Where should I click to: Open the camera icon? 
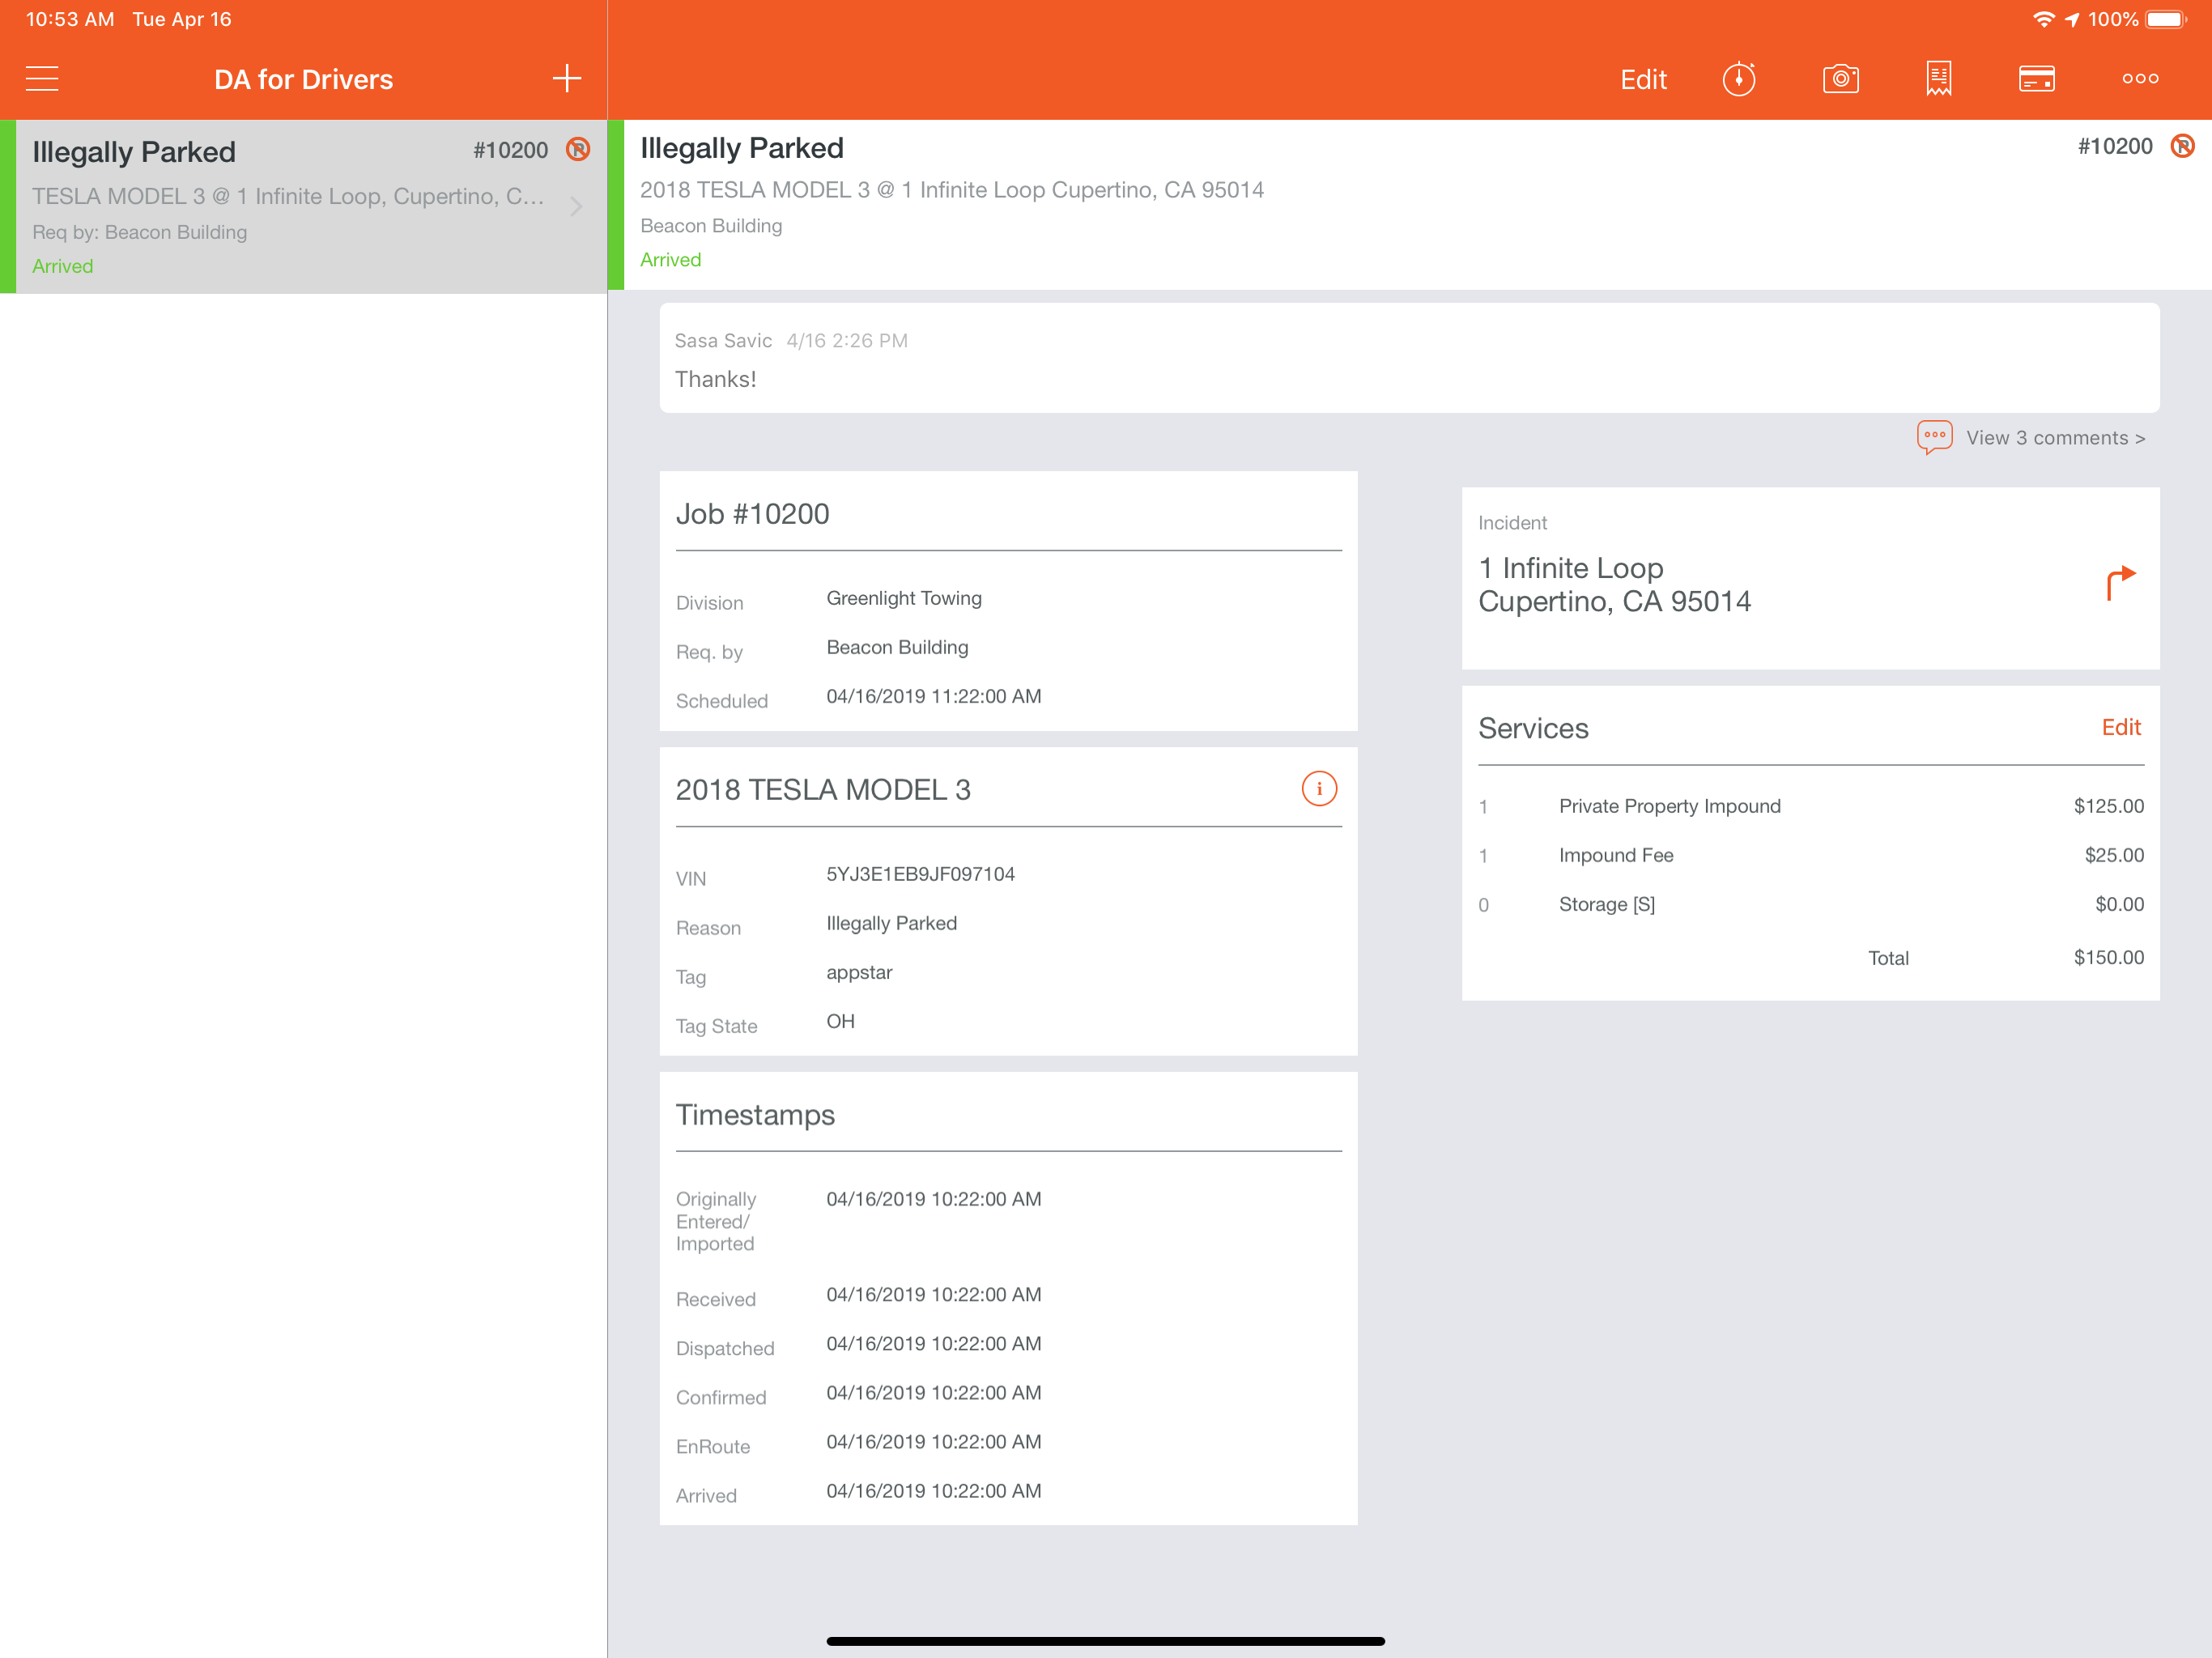pyautogui.click(x=1840, y=78)
